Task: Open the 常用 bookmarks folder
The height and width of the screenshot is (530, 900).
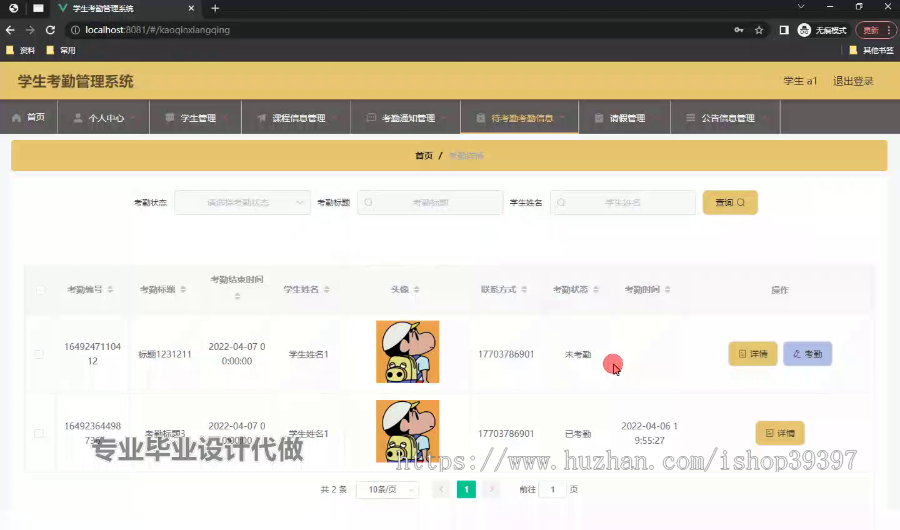Action: (x=61, y=51)
